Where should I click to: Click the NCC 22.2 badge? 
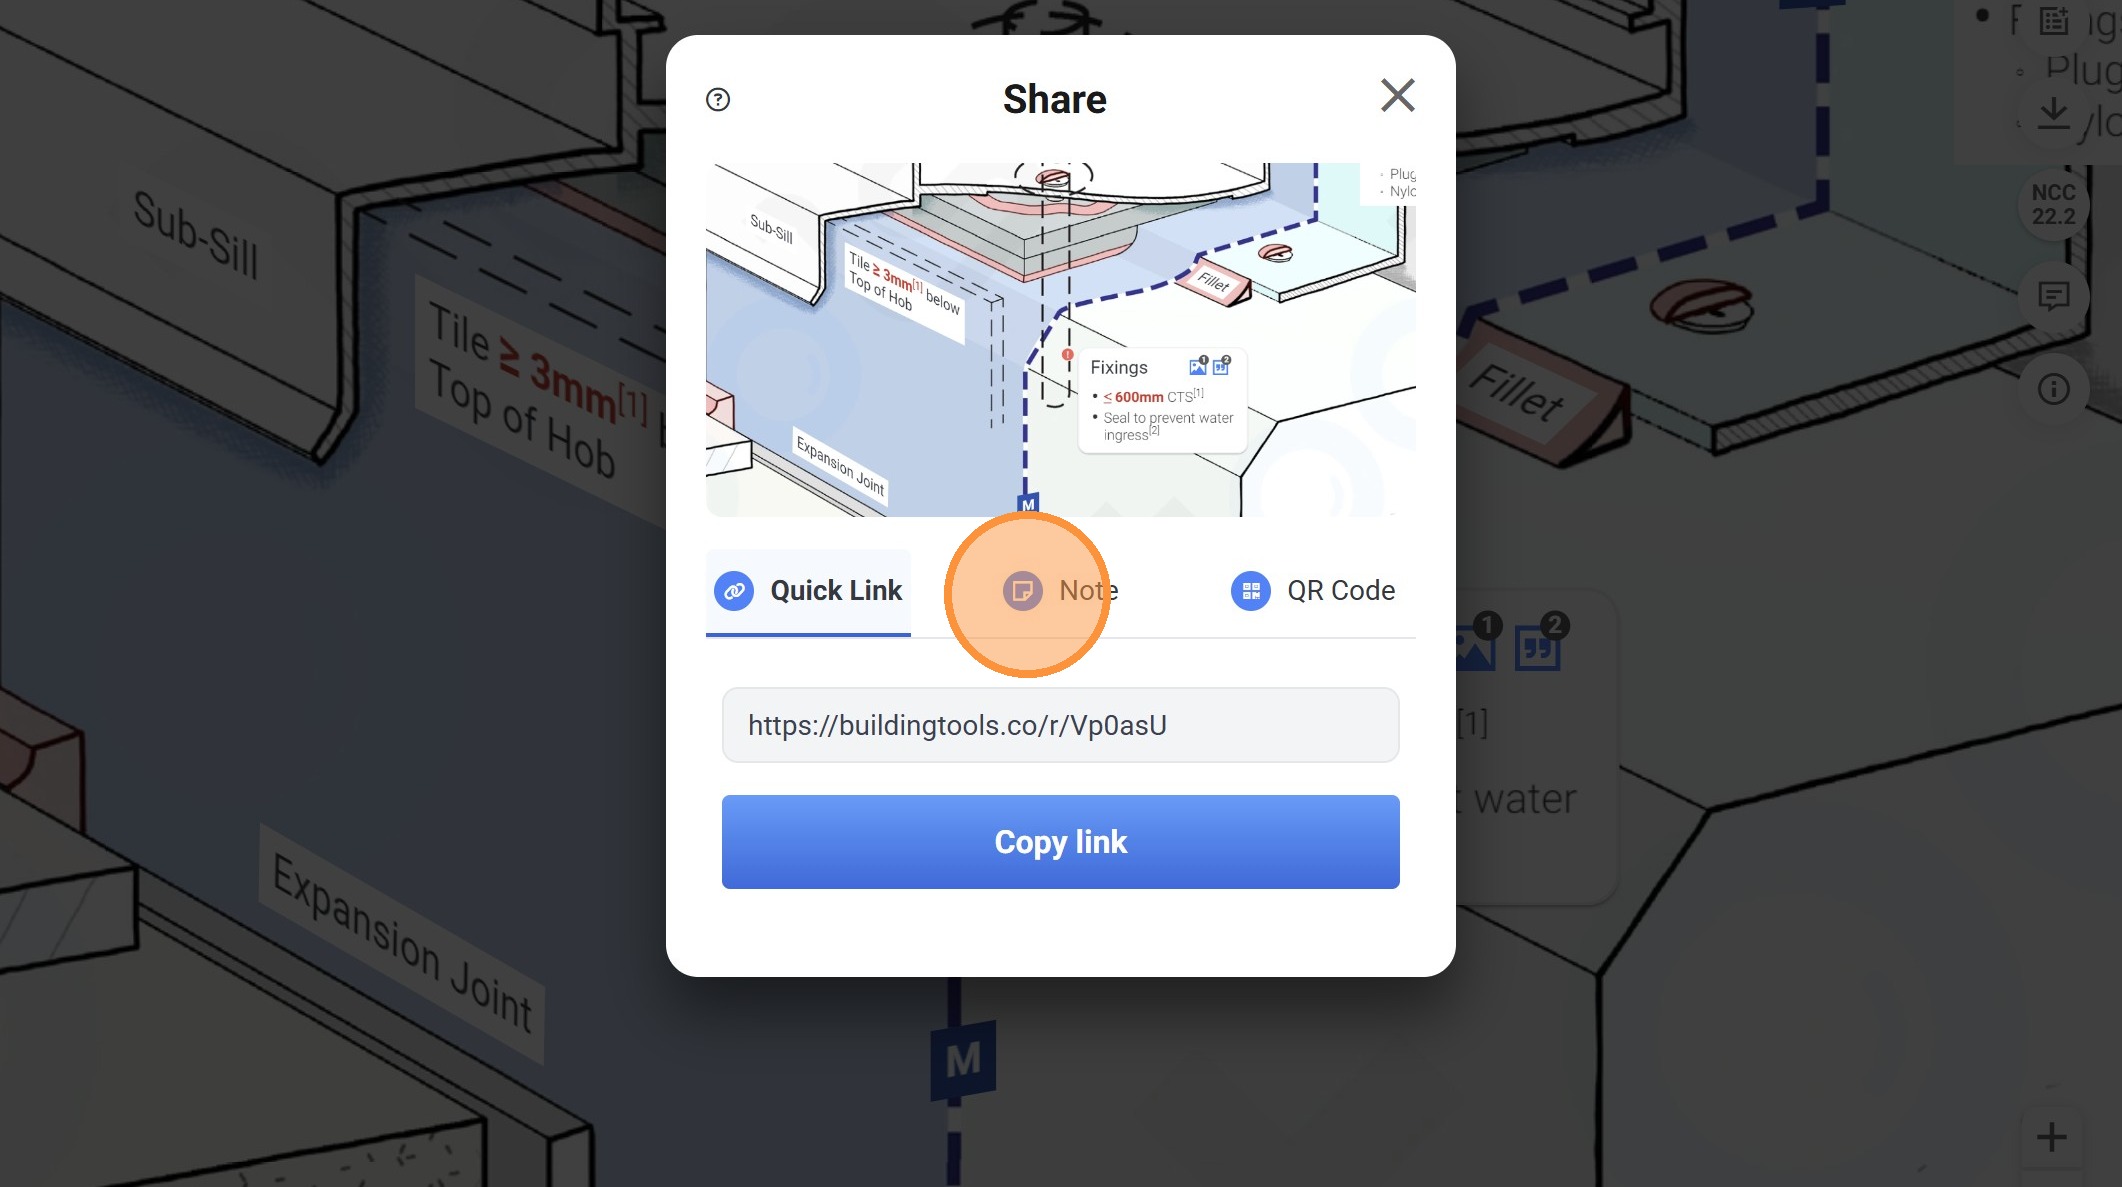(2053, 204)
